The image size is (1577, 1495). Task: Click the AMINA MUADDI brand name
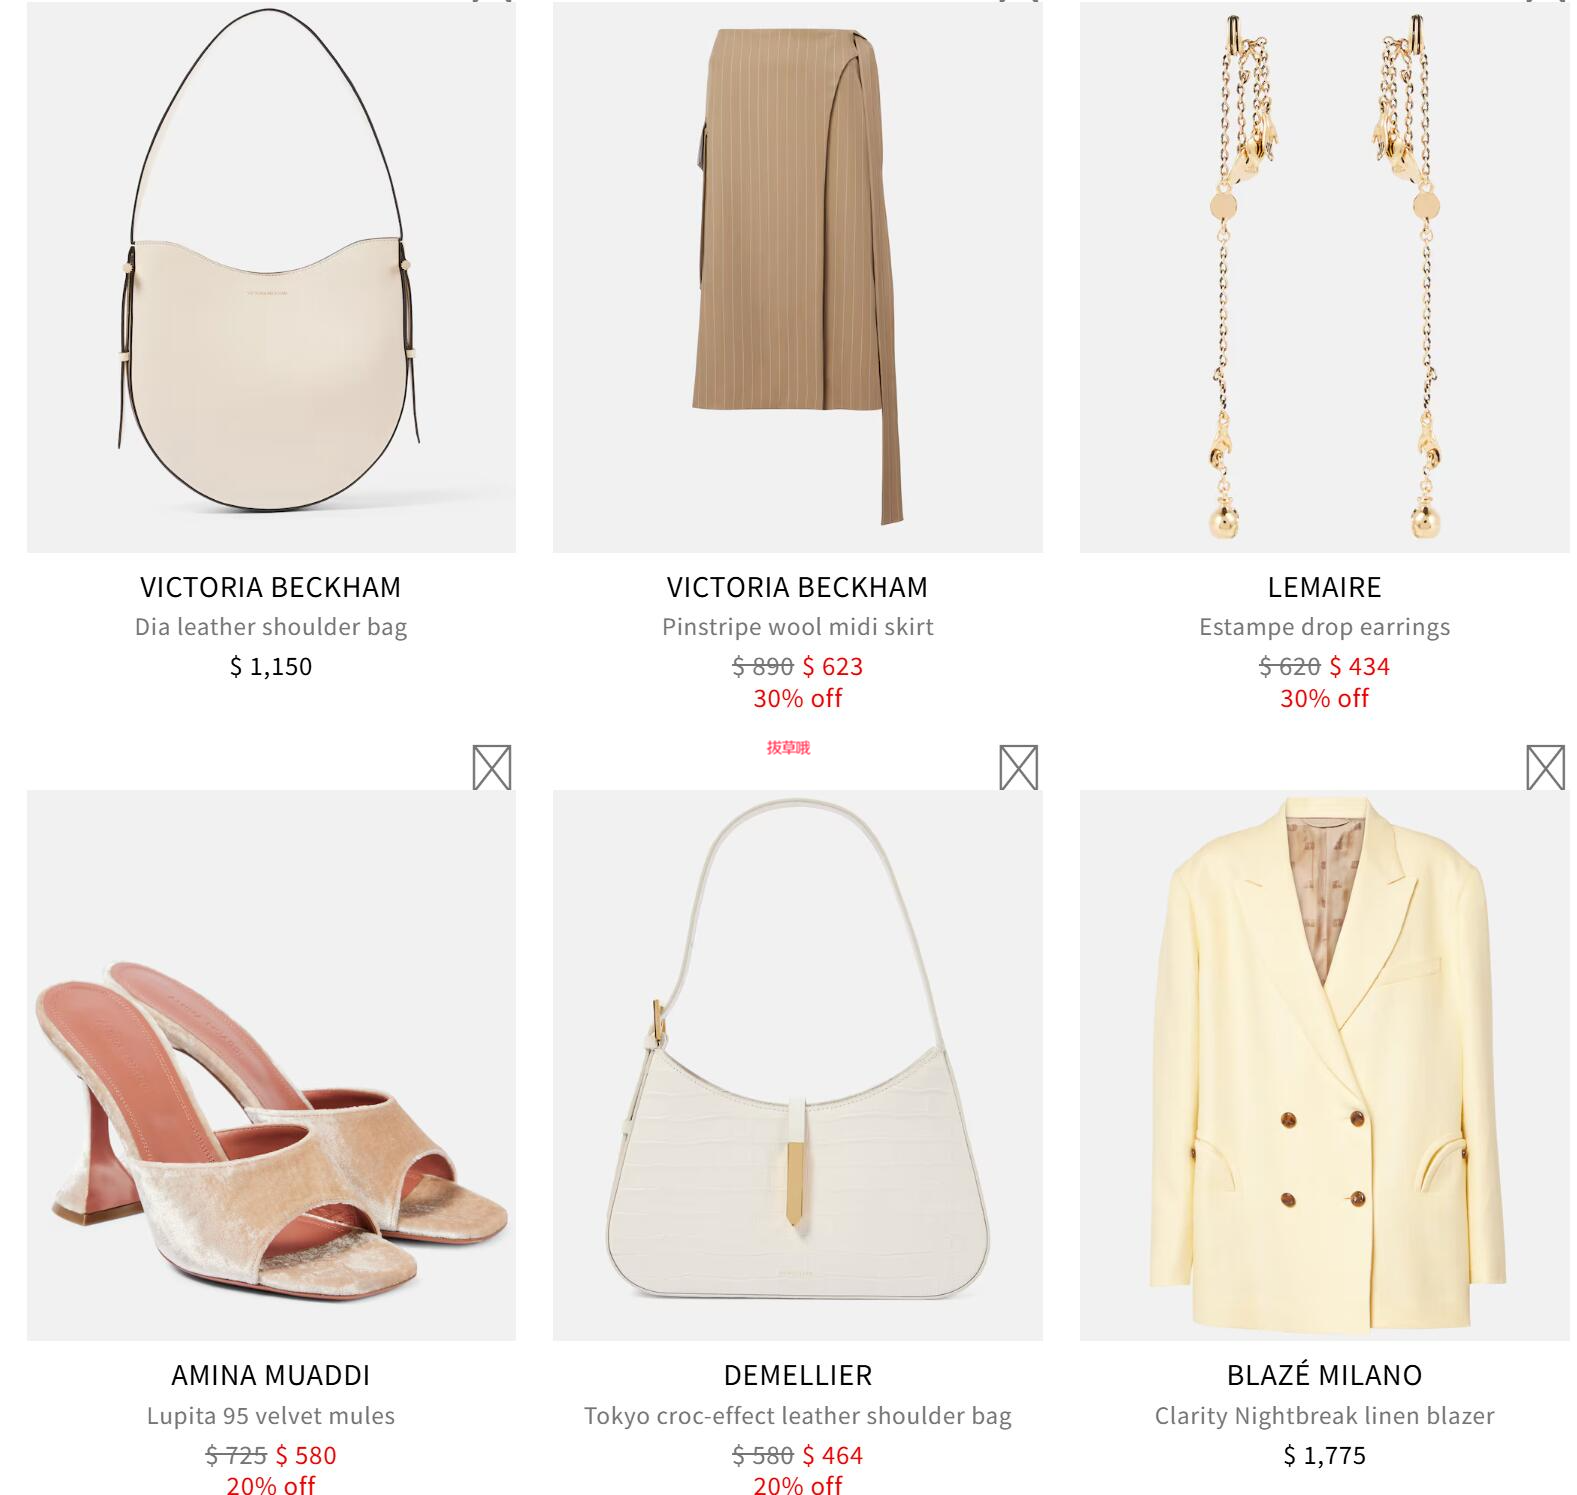click(271, 1375)
